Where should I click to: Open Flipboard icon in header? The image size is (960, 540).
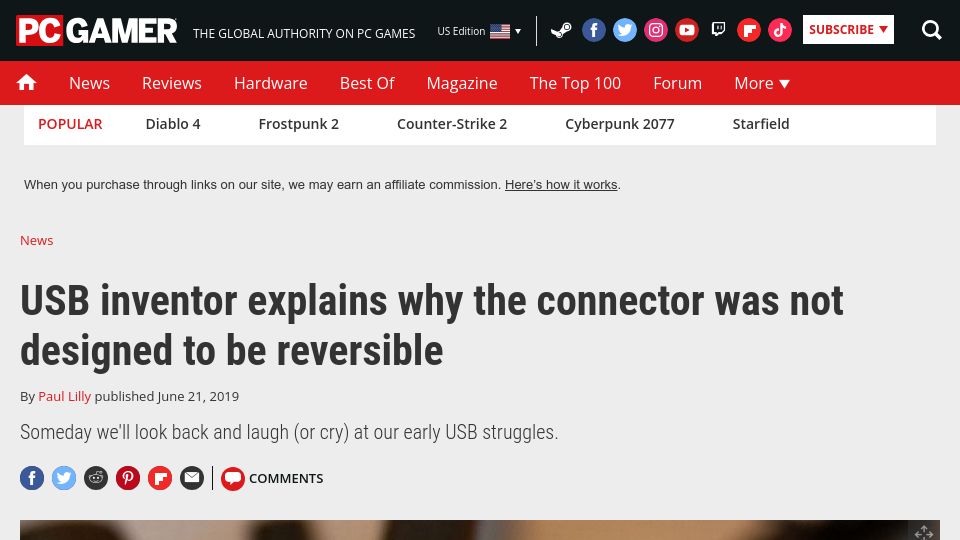point(749,30)
